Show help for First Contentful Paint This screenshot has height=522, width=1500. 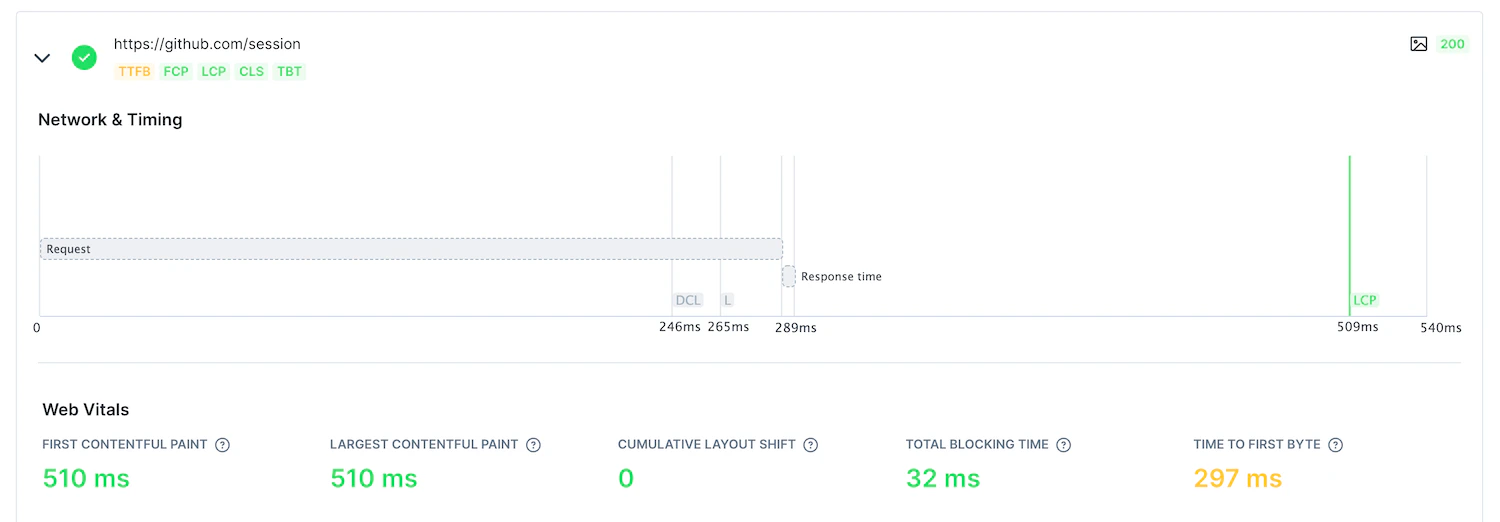pyautogui.click(x=222, y=445)
